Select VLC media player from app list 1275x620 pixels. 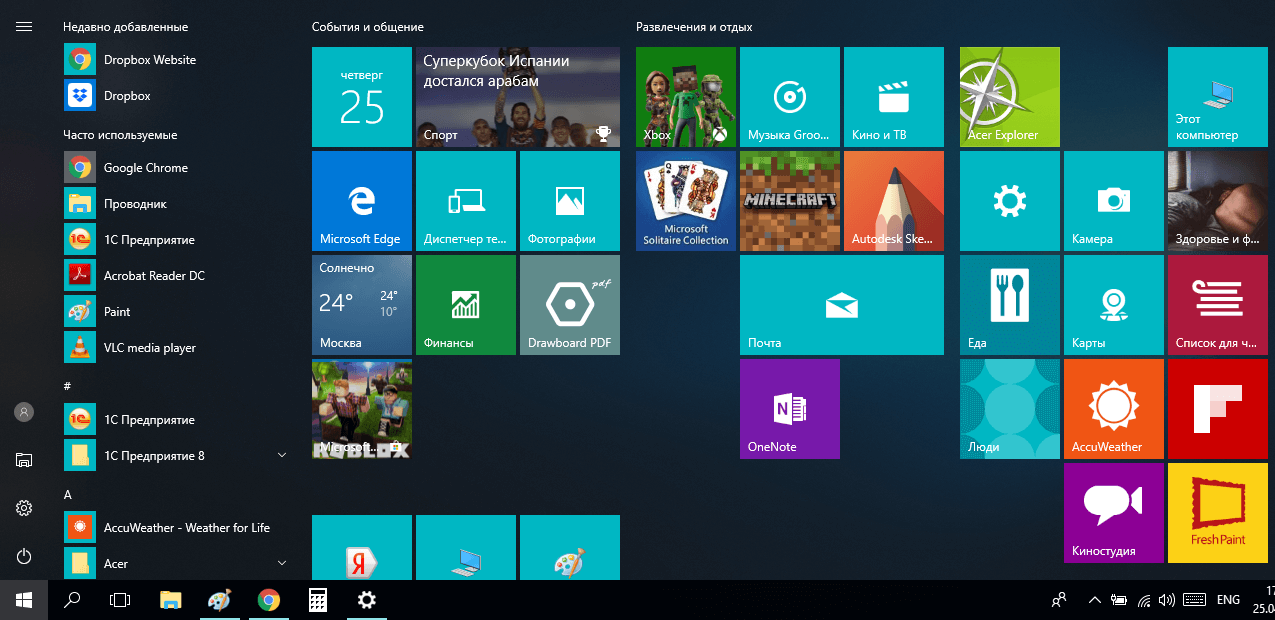point(150,348)
